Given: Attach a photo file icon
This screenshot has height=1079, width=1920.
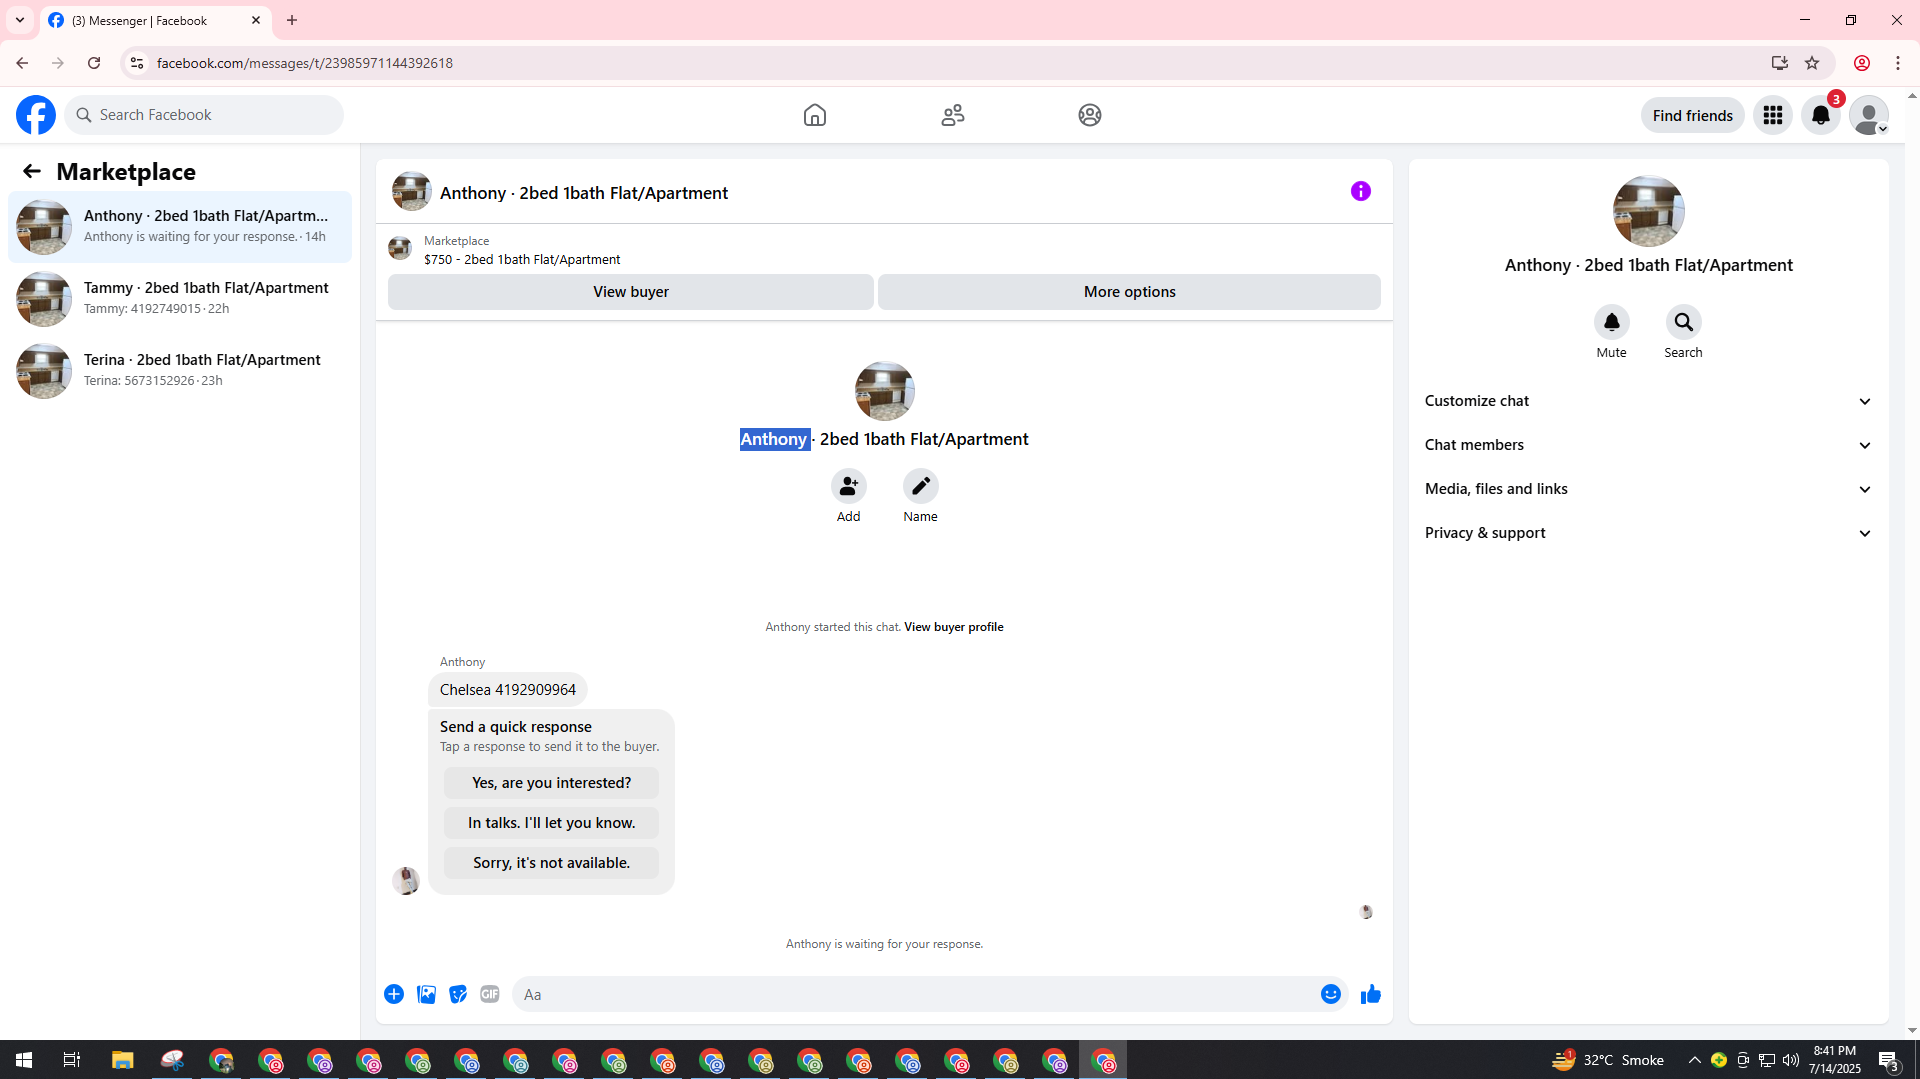Looking at the screenshot, I should tap(426, 994).
